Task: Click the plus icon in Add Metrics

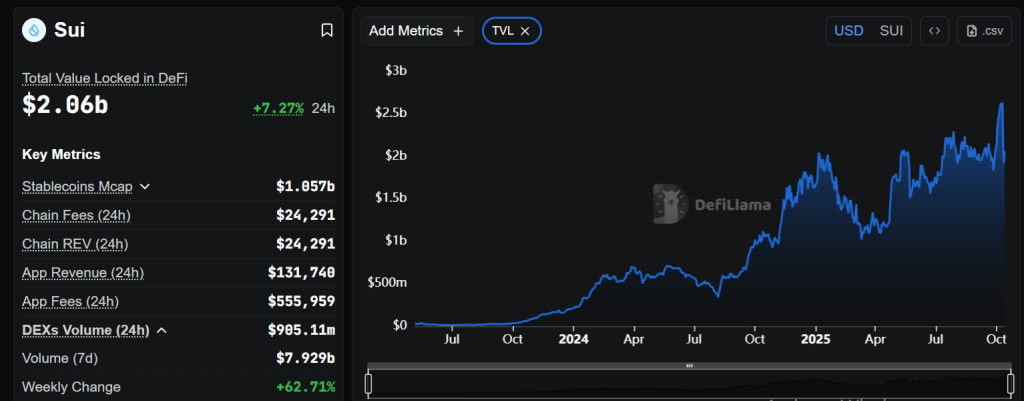Action: click(x=458, y=31)
